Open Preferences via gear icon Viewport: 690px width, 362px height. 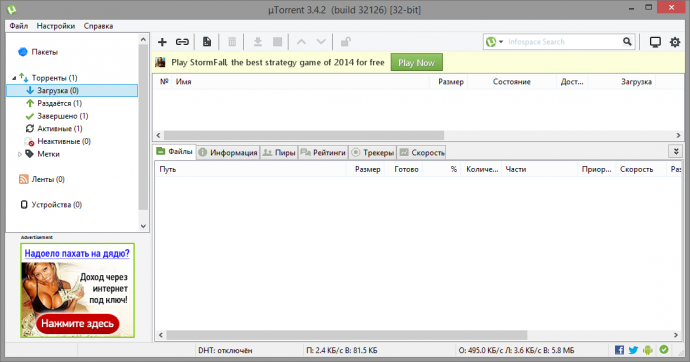675,42
